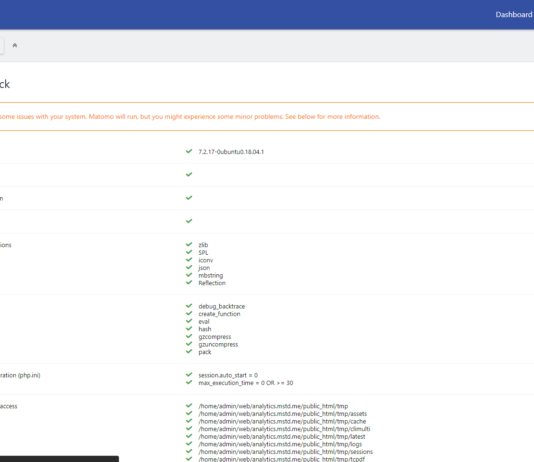
Task: Click the checkmark next to zlib extension
Action: [x=189, y=244]
